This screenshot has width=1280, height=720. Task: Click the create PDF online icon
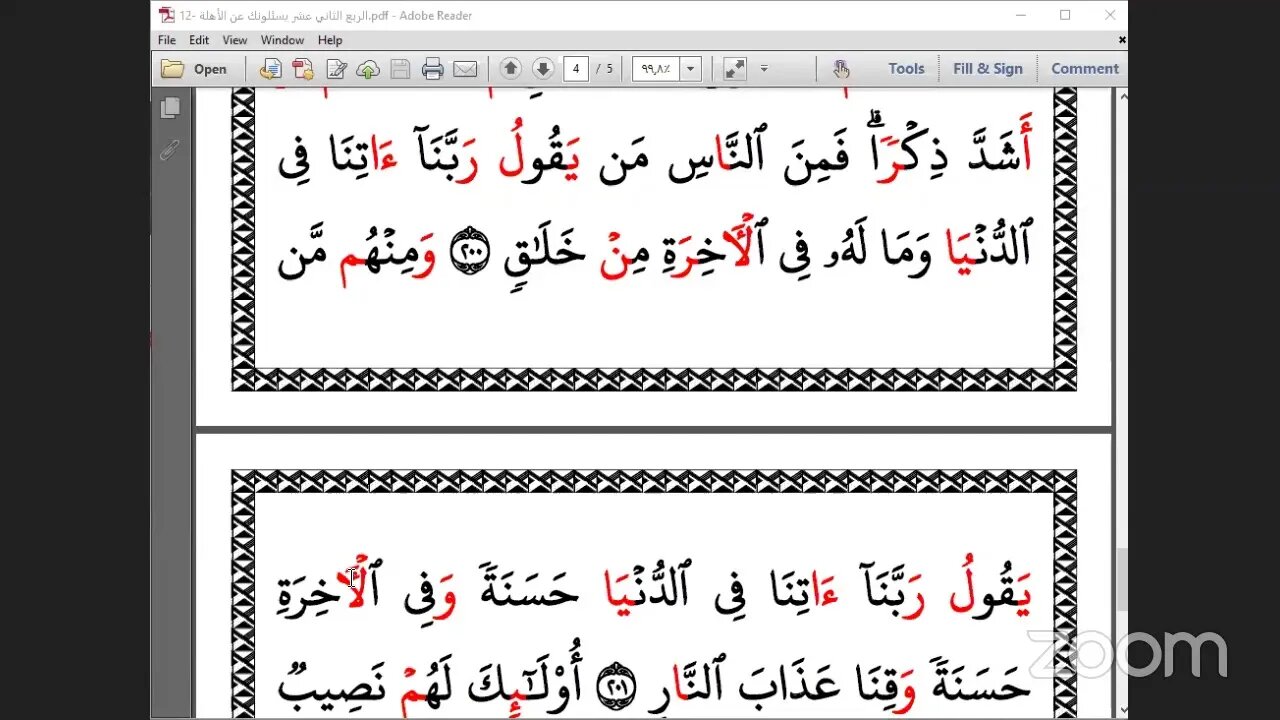pyautogui.click(x=303, y=69)
